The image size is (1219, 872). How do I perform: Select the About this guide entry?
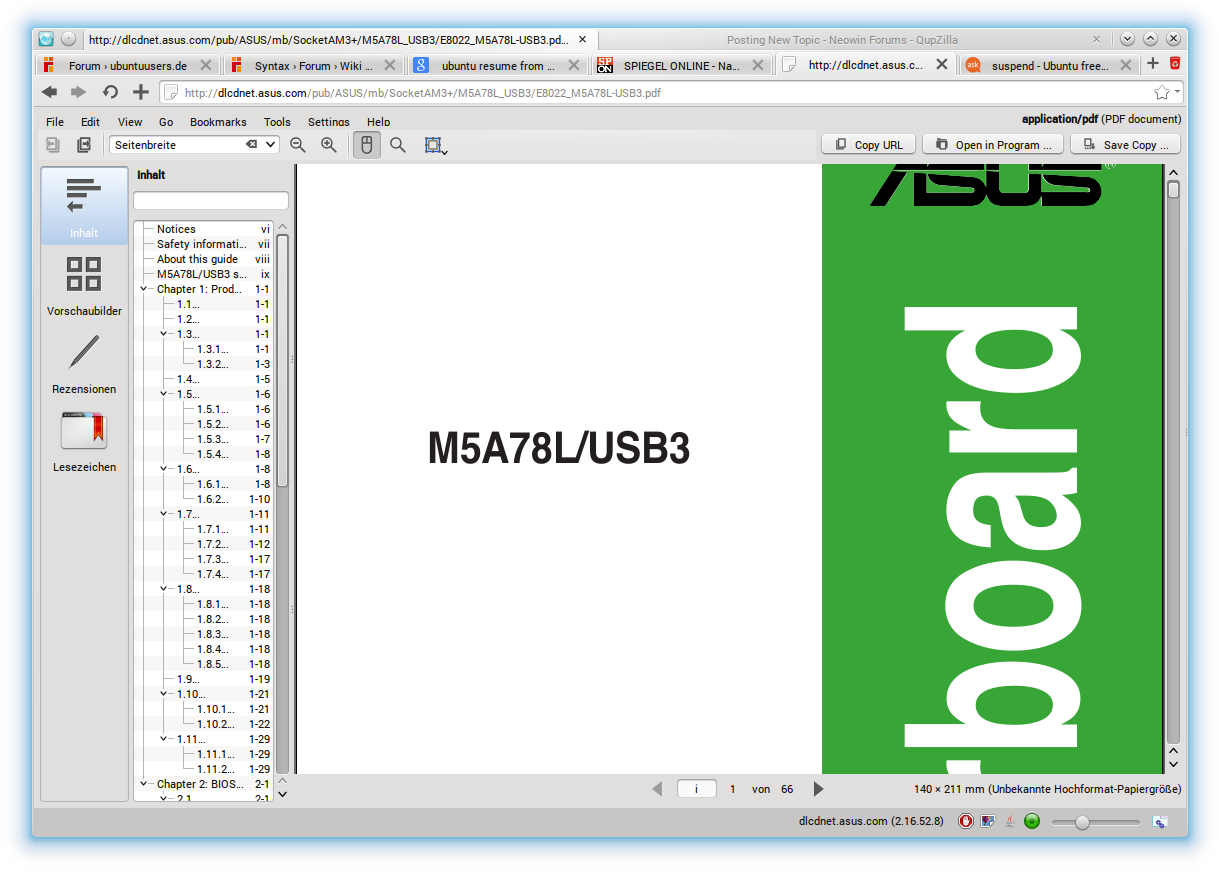(x=197, y=259)
